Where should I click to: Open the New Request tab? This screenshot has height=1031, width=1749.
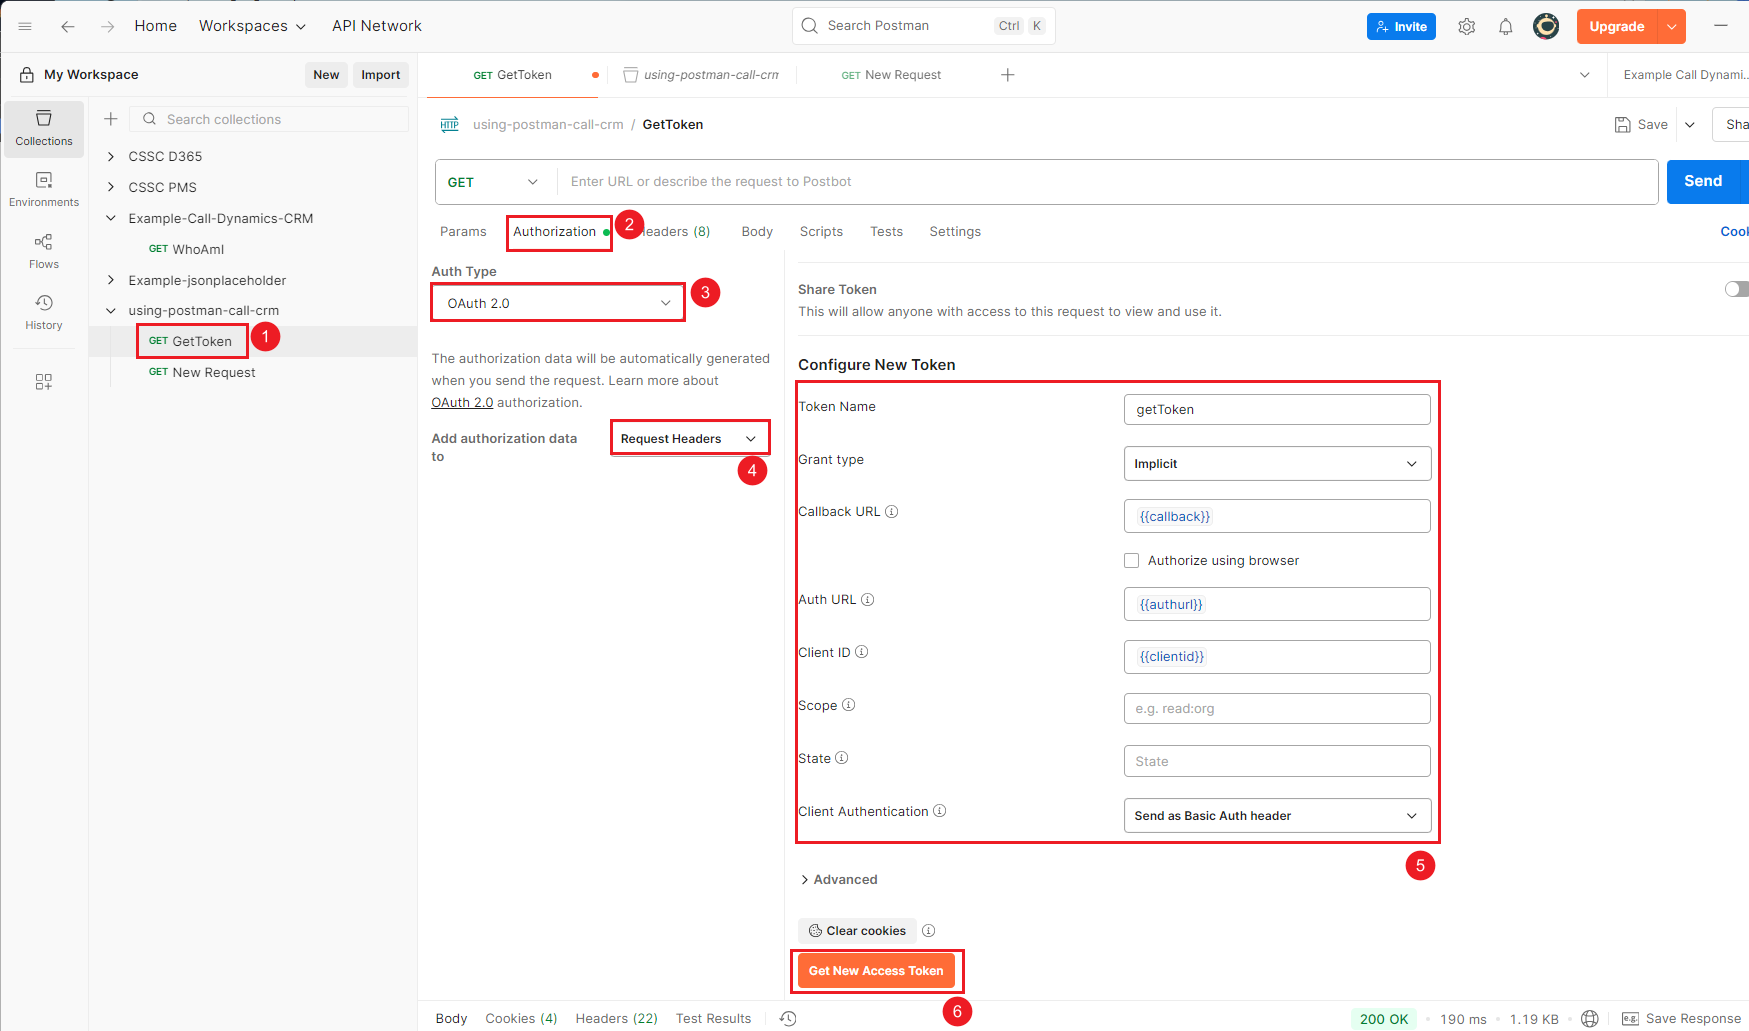(x=891, y=75)
